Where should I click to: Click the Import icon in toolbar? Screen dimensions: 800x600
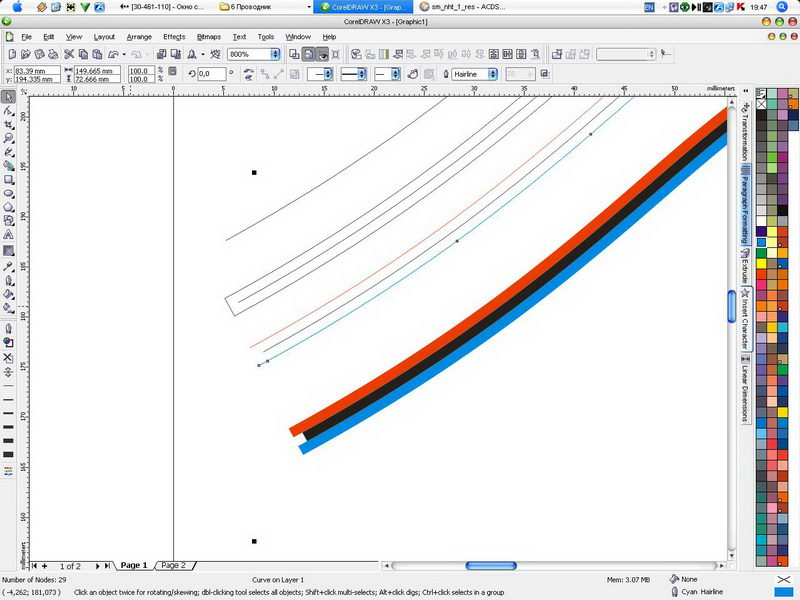[x=162, y=54]
